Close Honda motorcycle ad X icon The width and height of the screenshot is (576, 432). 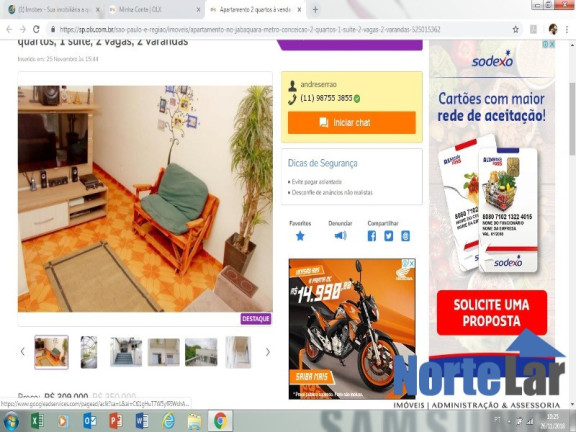(412, 263)
